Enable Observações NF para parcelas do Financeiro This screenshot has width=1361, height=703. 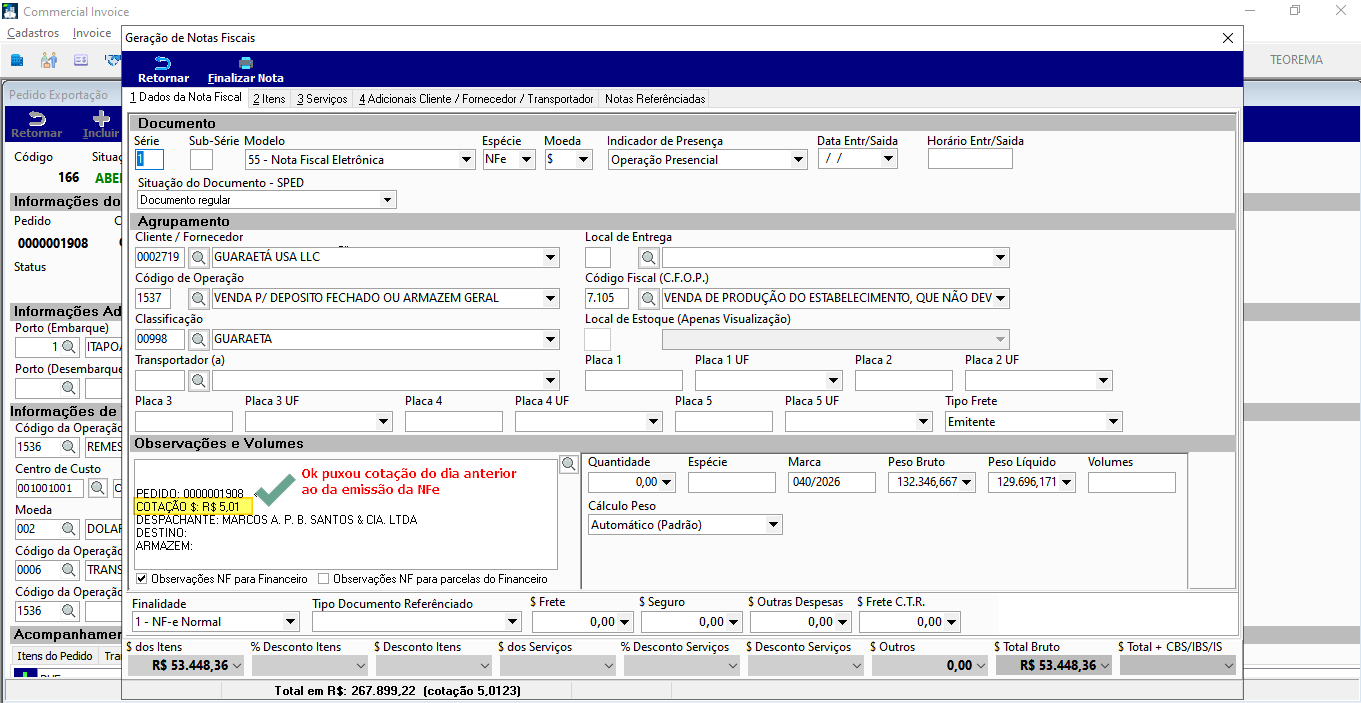(324, 578)
